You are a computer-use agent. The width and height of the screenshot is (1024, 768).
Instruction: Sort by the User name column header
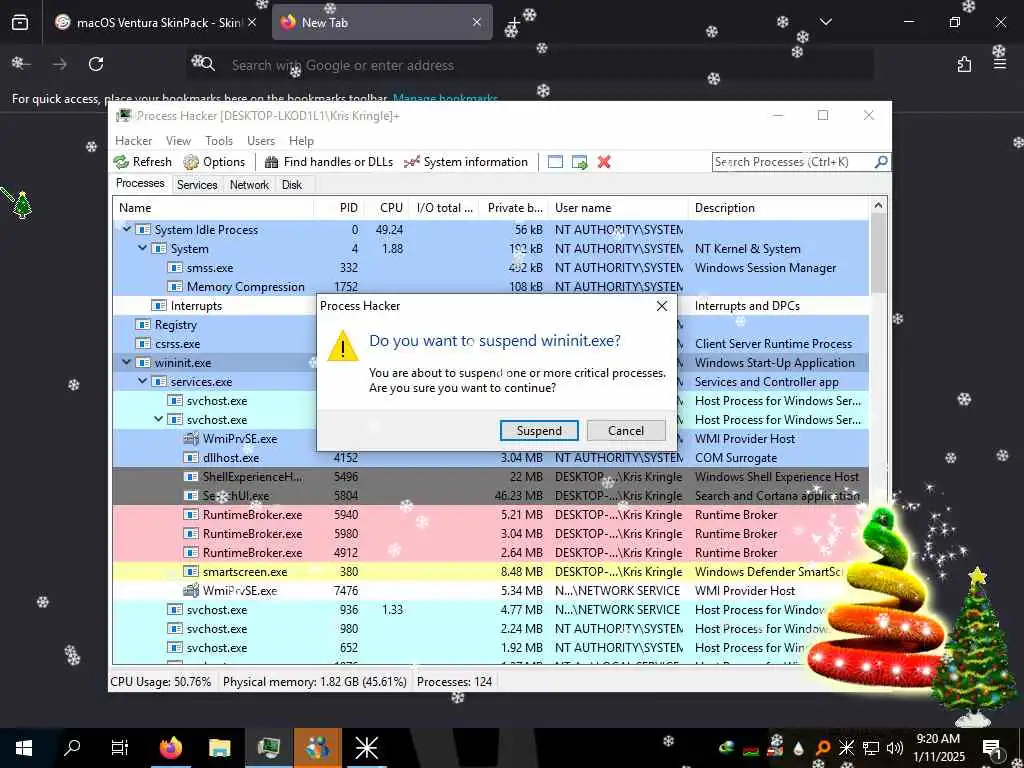618,208
